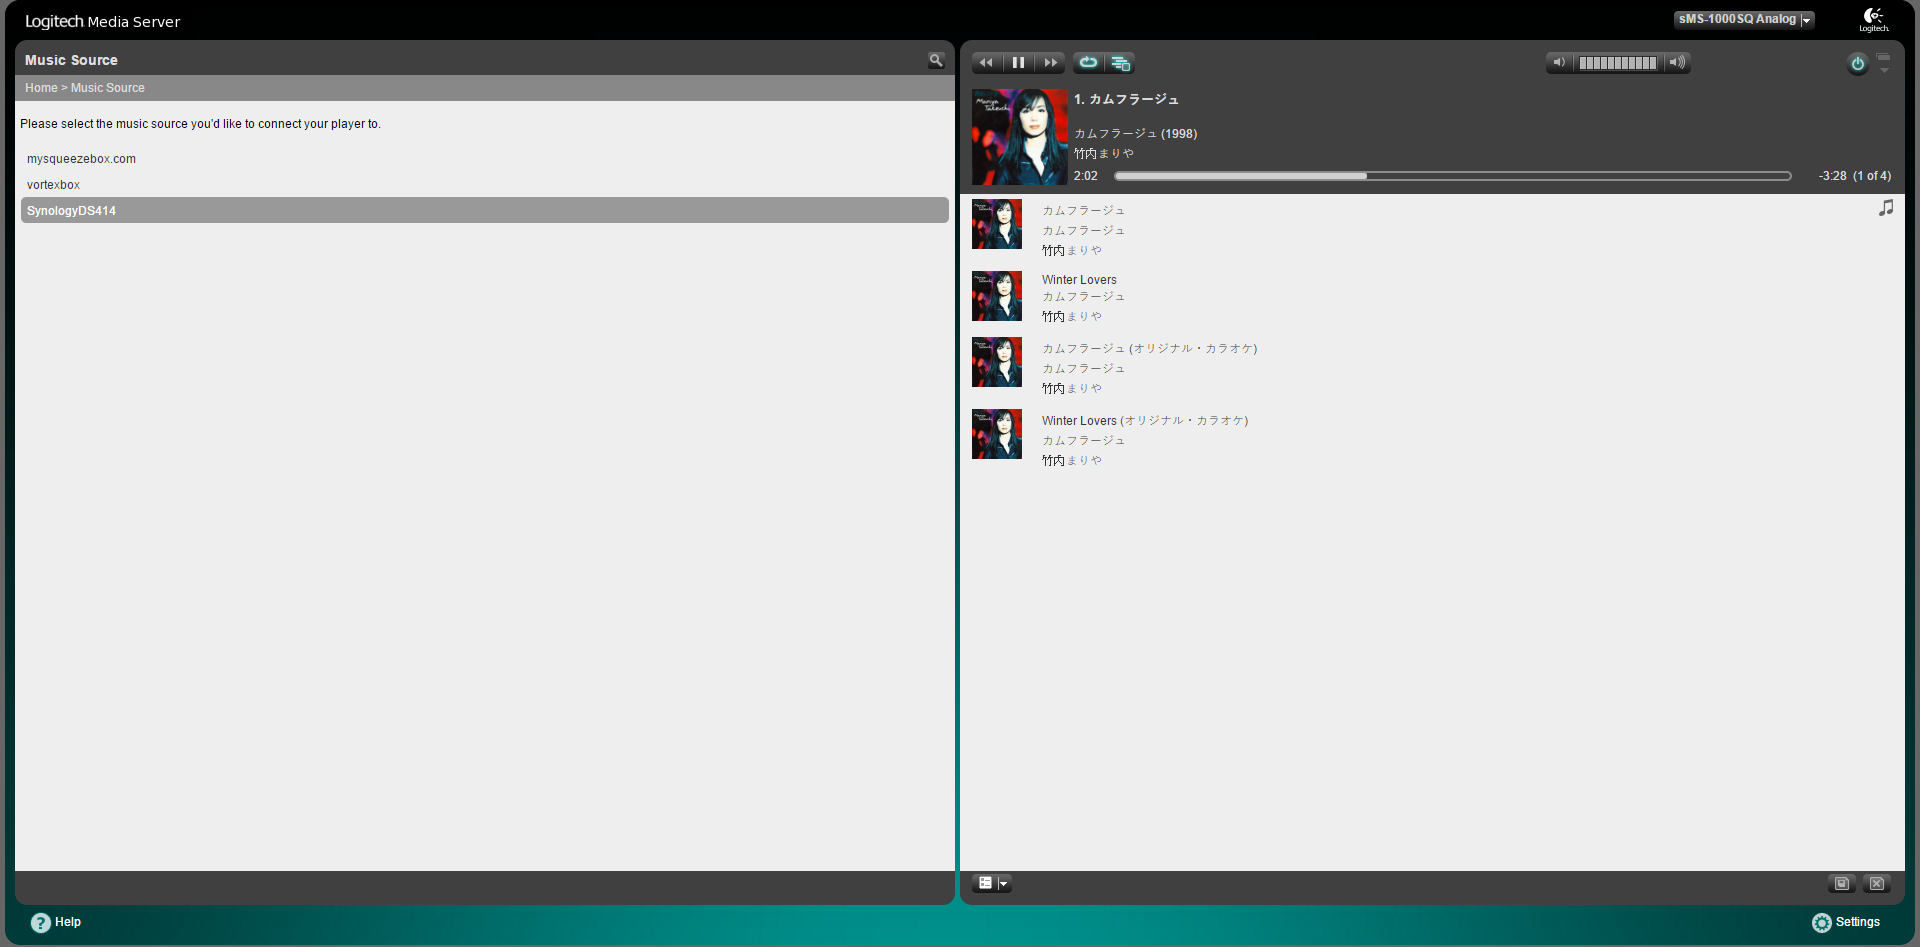Lower volume with quiet speaker icon
Screen dimensions: 1920x947
coord(1559,63)
